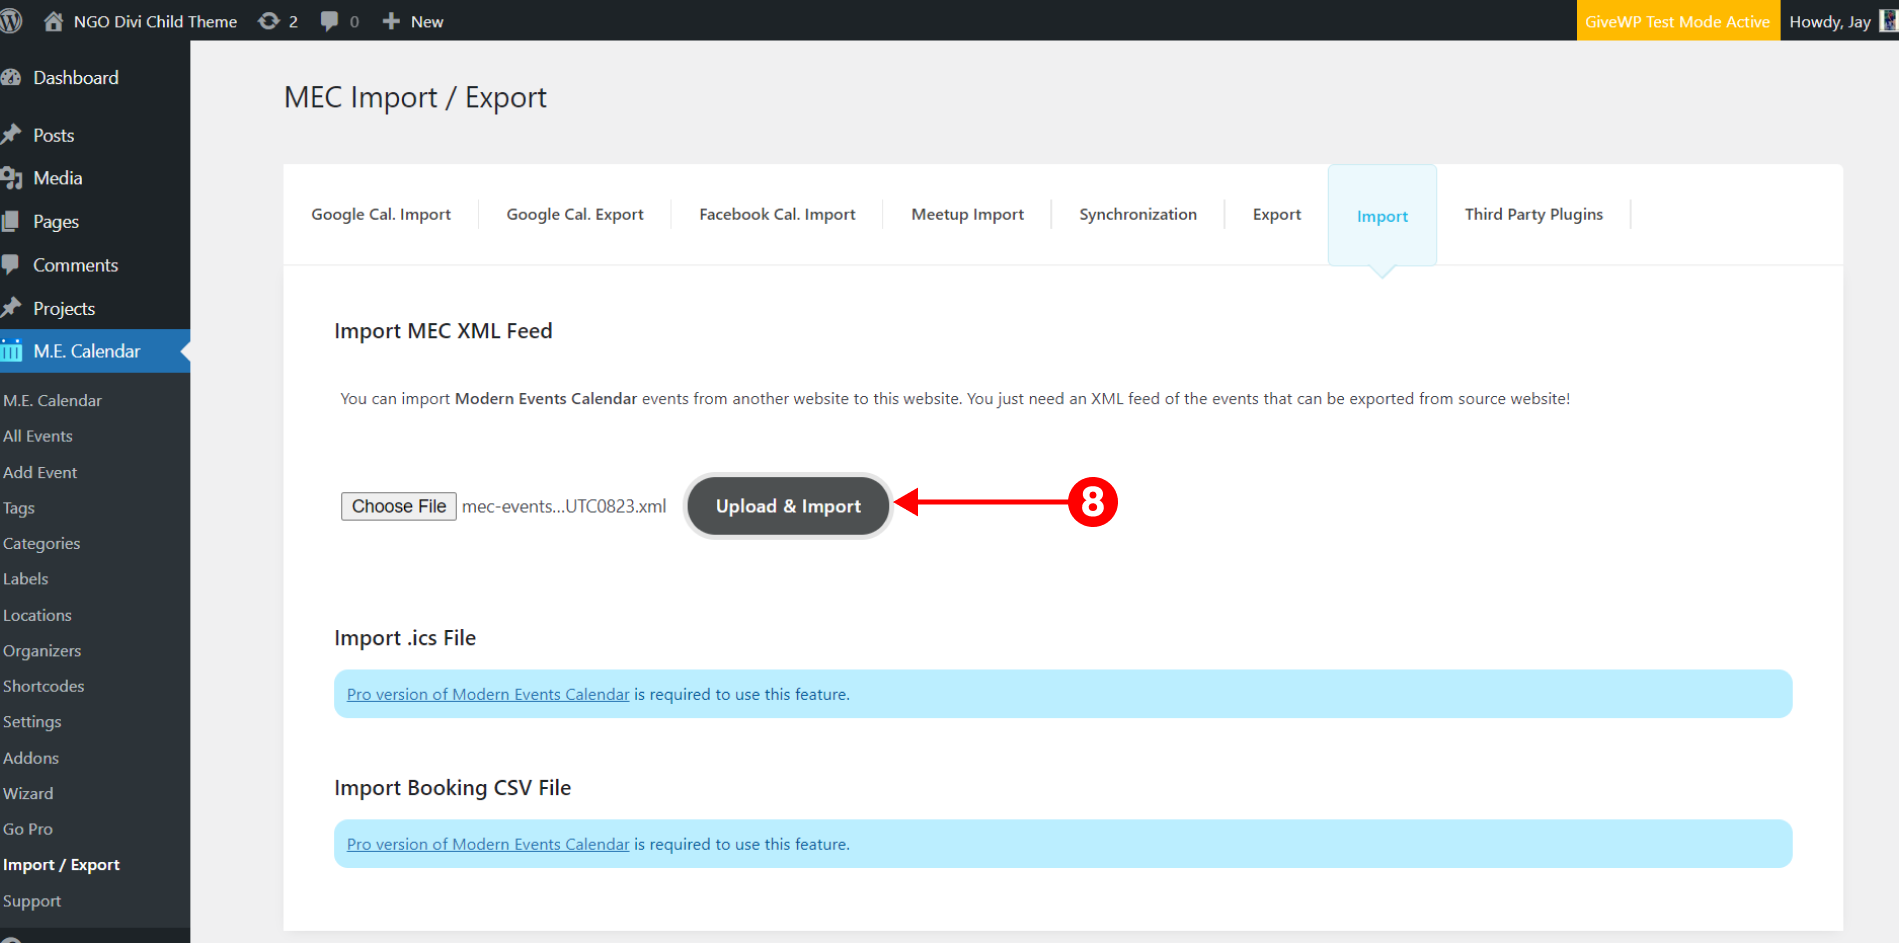Open the updates icon showing 2
1899x943 pixels.
coord(269,21)
